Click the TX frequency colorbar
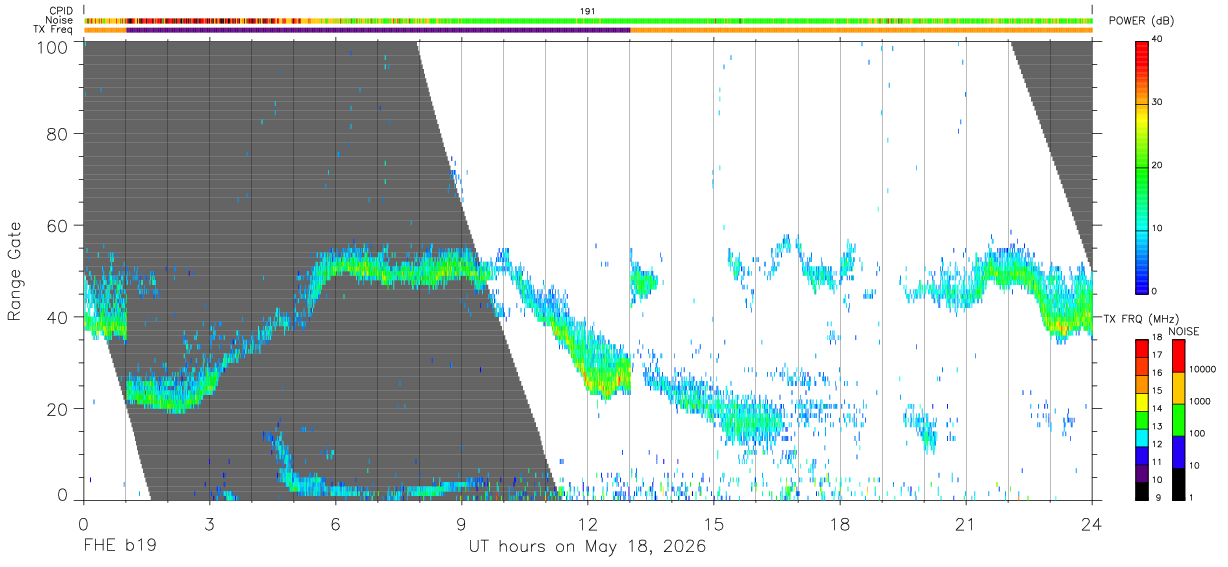This screenshot has width=1228, height=567. tap(1142, 419)
